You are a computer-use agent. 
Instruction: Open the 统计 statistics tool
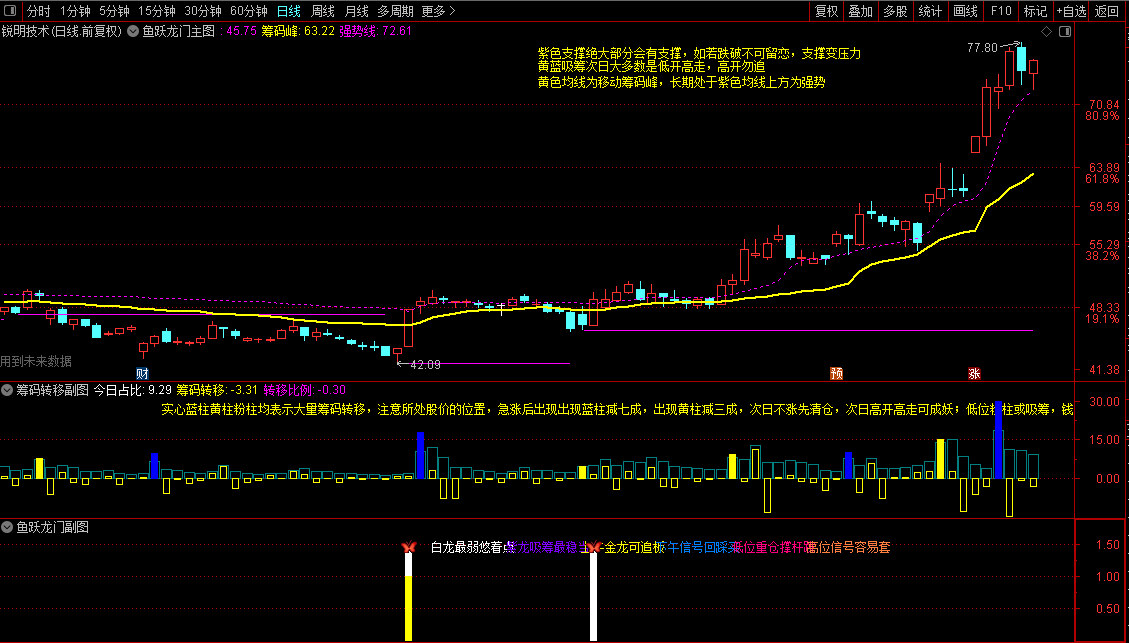coord(930,11)
